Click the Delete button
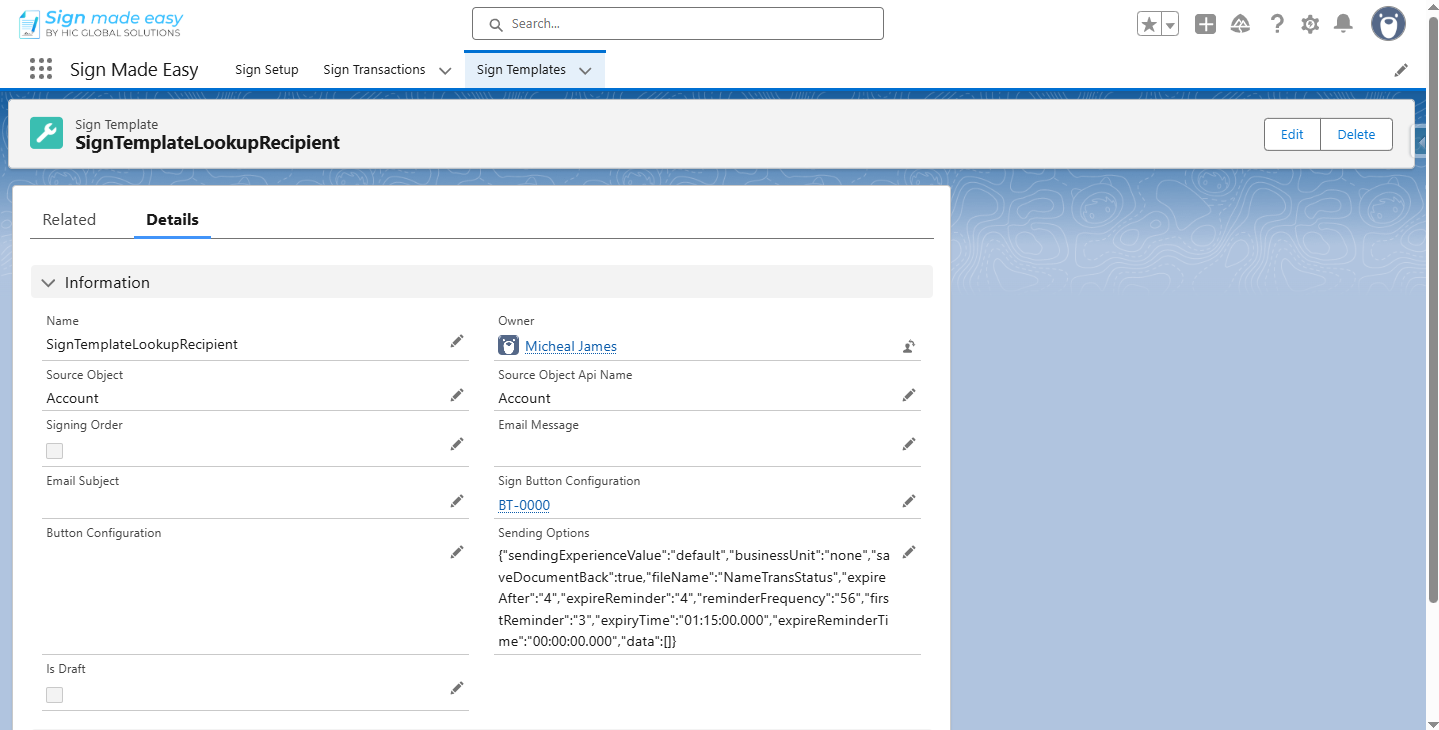1439x730 pixels. pyautogui.click(x=1356, y=134)
